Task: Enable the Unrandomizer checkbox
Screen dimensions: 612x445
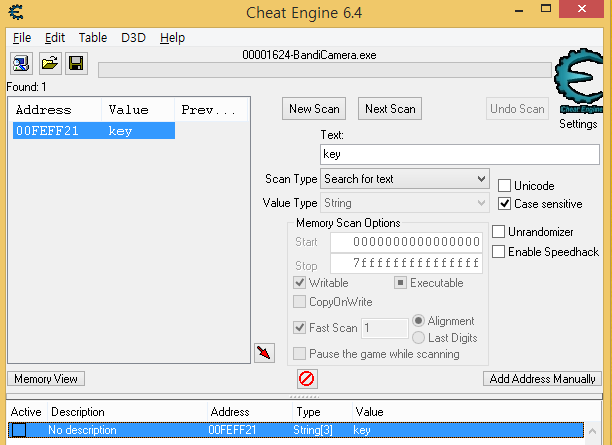Action: pos(498,231)
